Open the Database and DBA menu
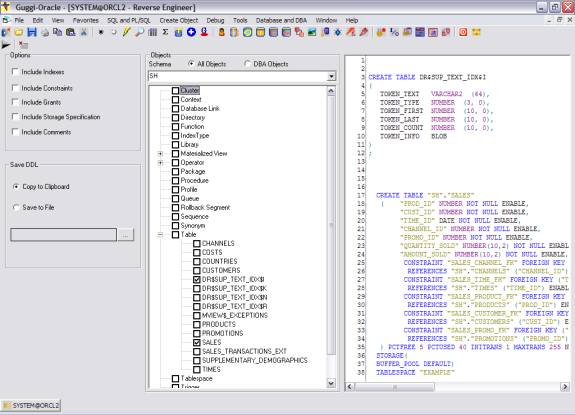The height and width of the screenshot is (415, 575). (281, 21)
